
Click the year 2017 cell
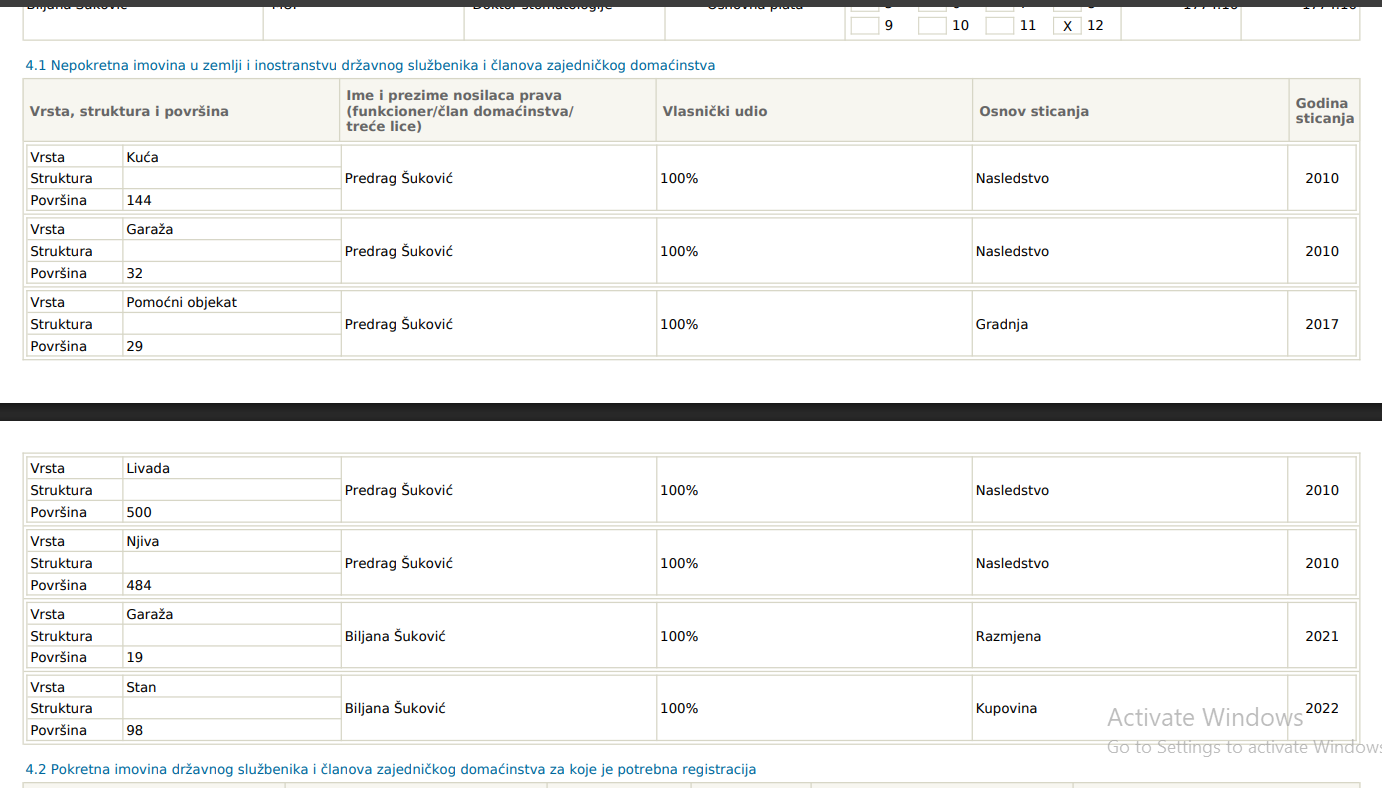(1321, 325)
